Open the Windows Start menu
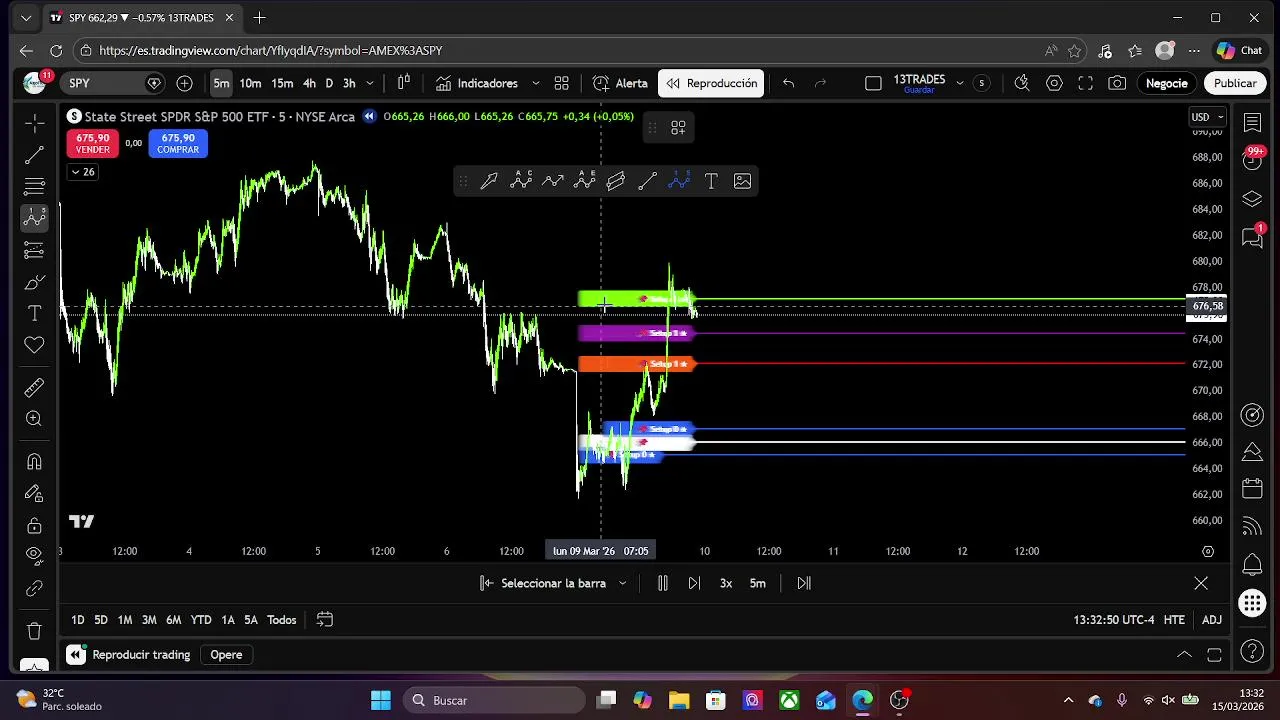 [381, 700]
